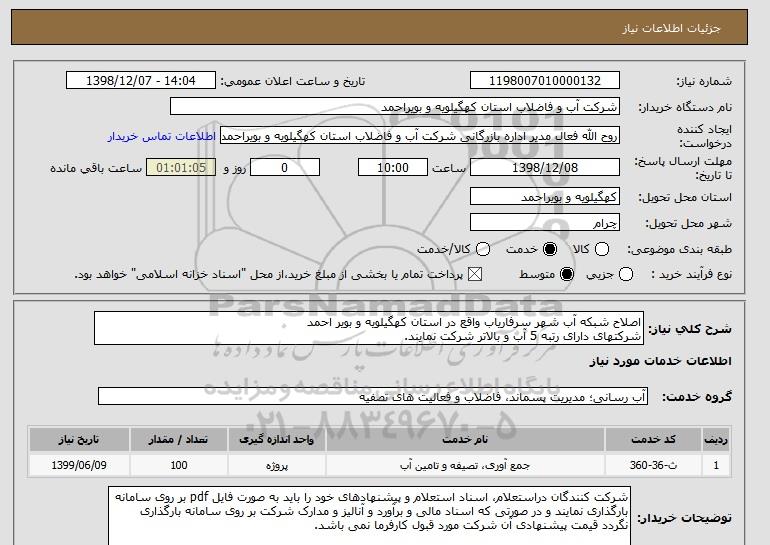The image size is (770, 545).
Task: Click the گروه خدمت label
Action: [x=697, y=397]
